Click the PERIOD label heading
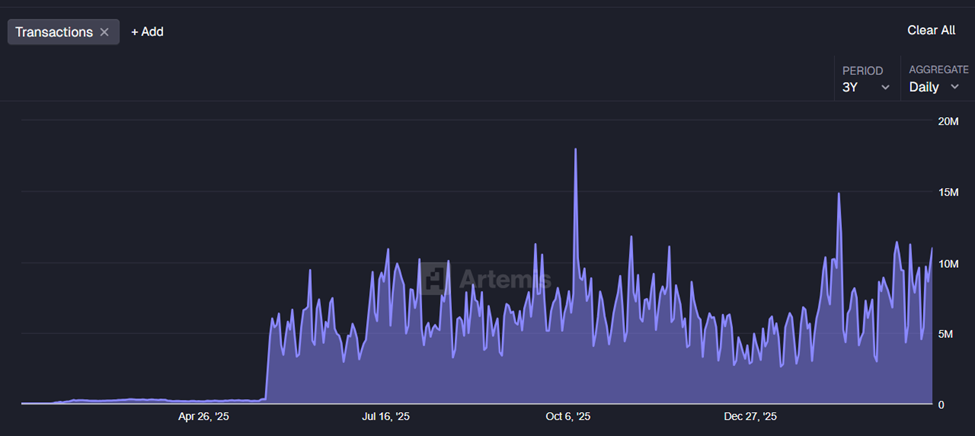The height and width of the screenshot is (436, 975). [x=862, y=71]
